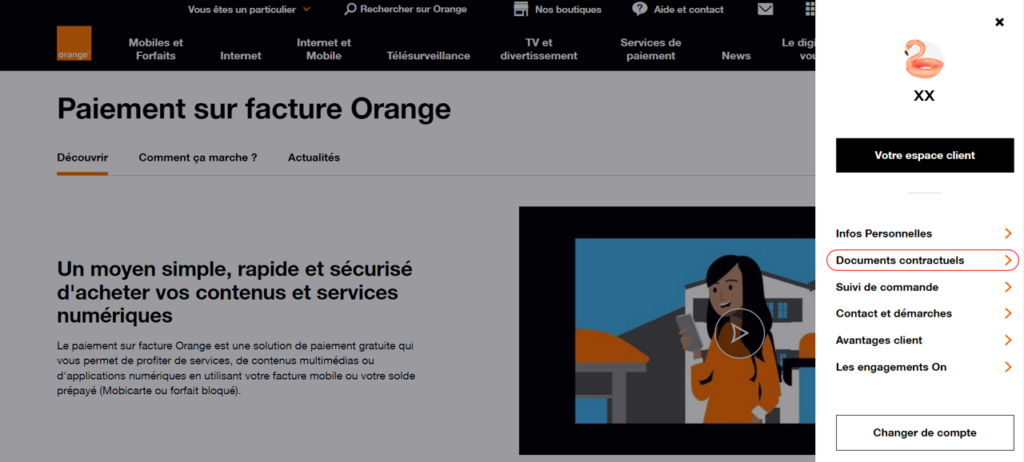Click the XX account name
1024x462 pixels.
click(x=924, y=96)
